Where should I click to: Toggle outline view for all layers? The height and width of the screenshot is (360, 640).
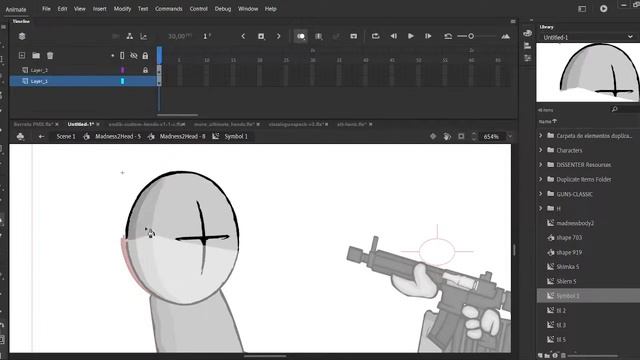(x=122, y=56)
